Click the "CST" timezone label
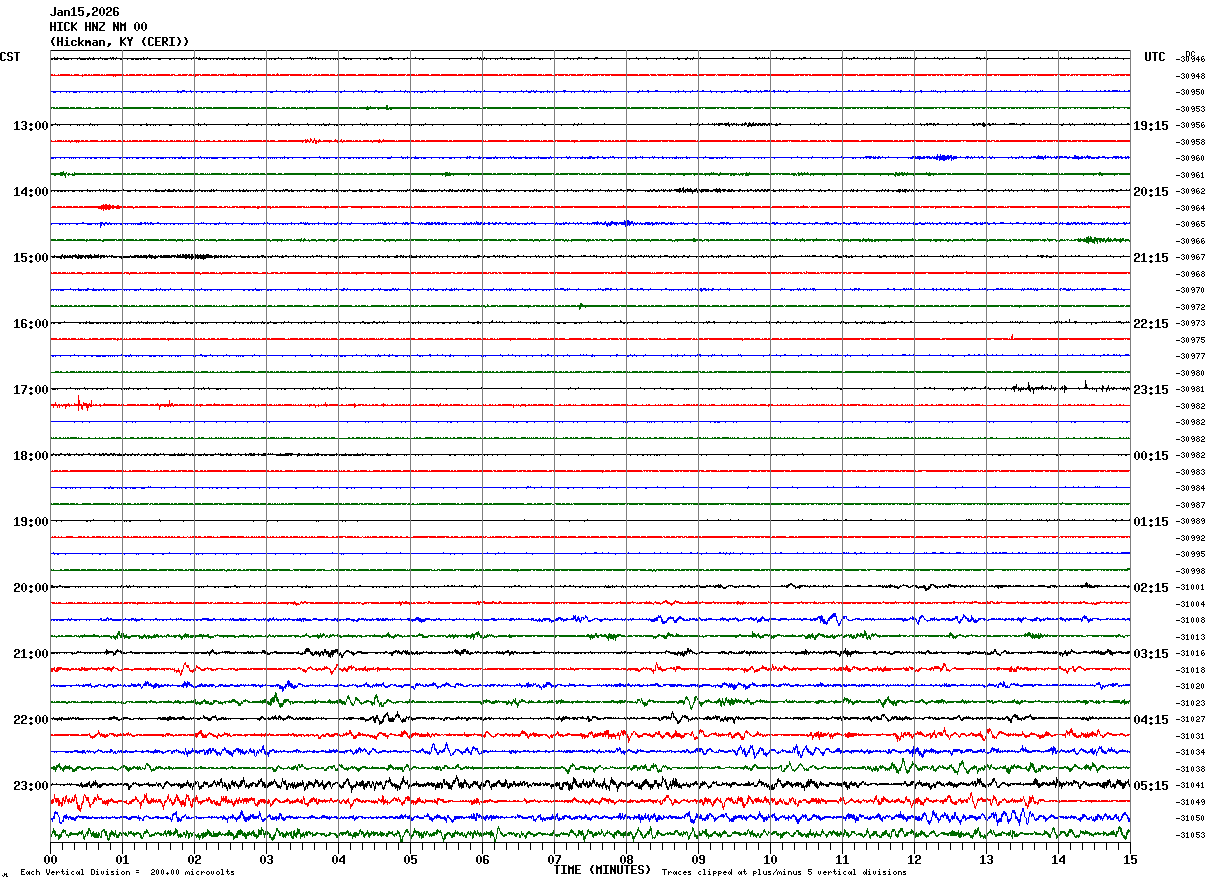The image size is (1210, 886). pyautogui.click(x=10, y=57)
